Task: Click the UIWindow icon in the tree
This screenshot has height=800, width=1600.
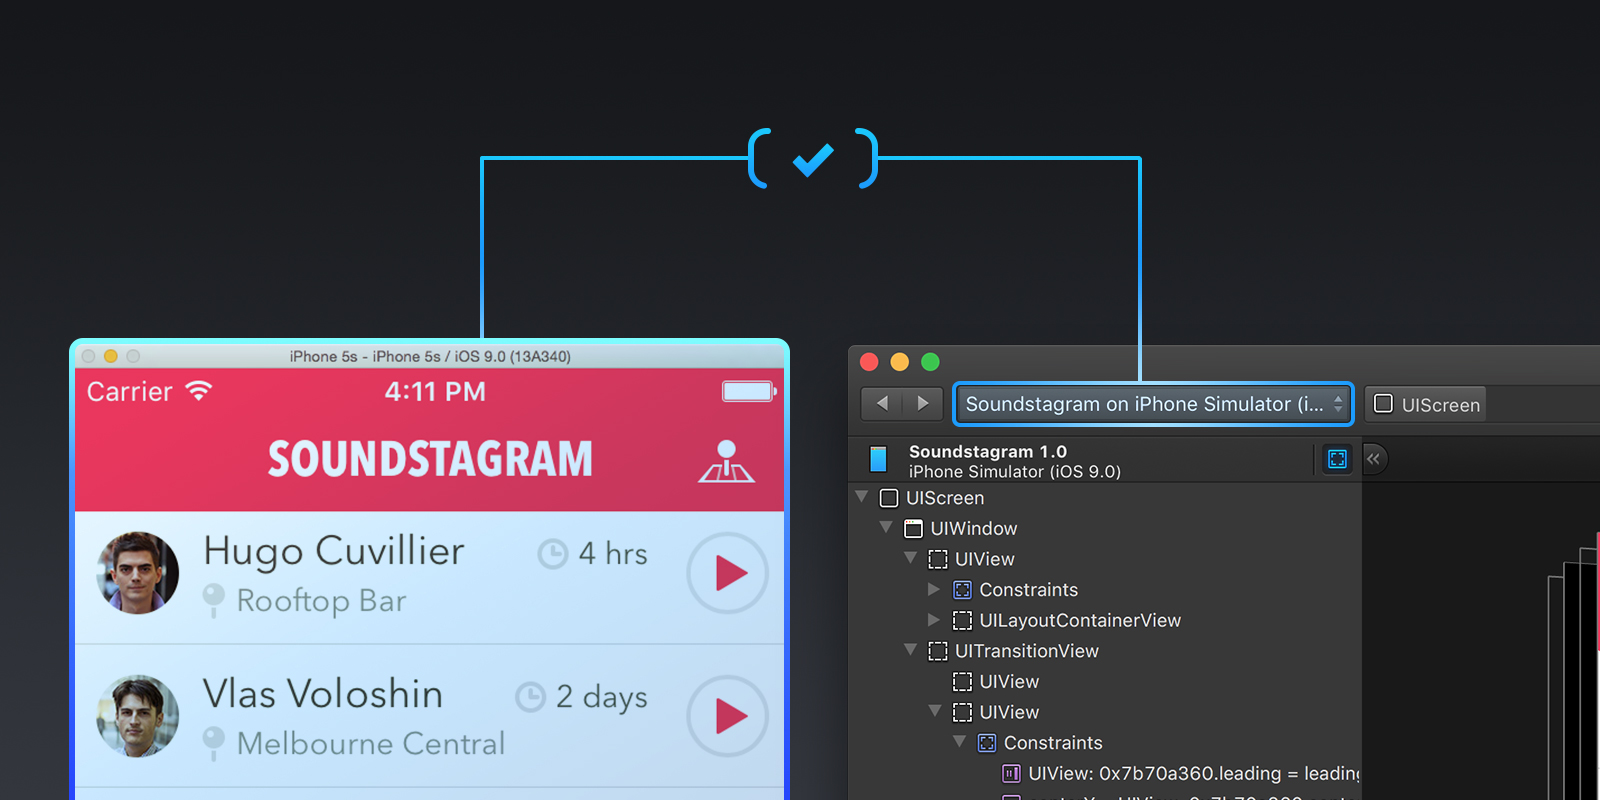Action: (913, 529)
